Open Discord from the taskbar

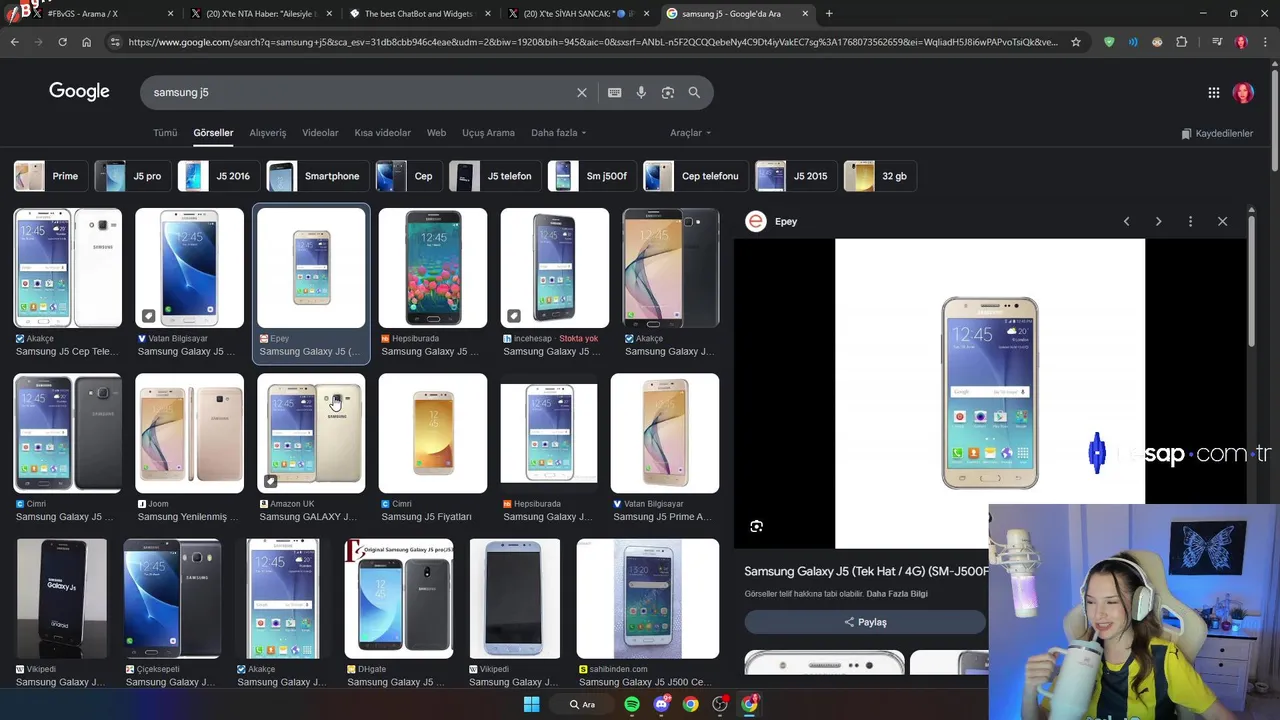pyautogui.click(x=661, y=704)
